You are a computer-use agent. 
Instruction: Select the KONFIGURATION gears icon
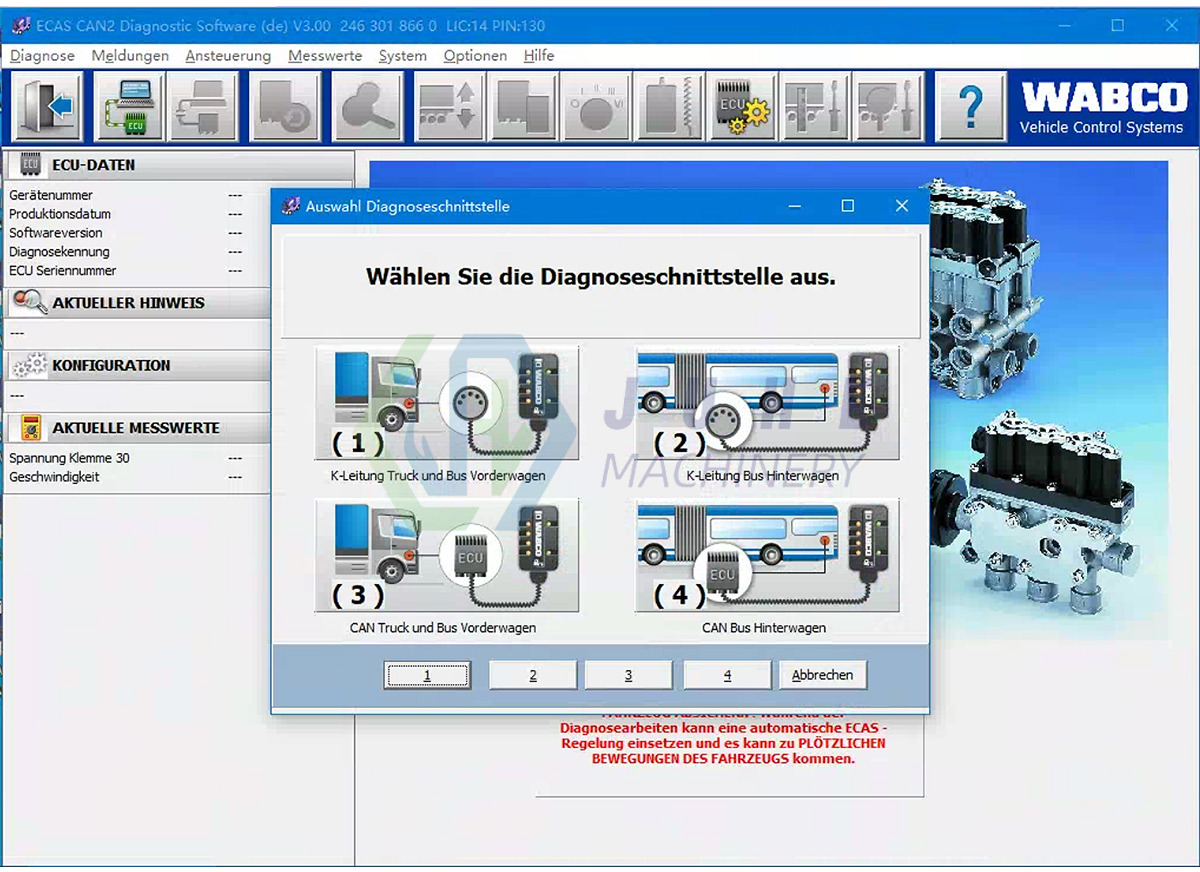click(27, 365)
